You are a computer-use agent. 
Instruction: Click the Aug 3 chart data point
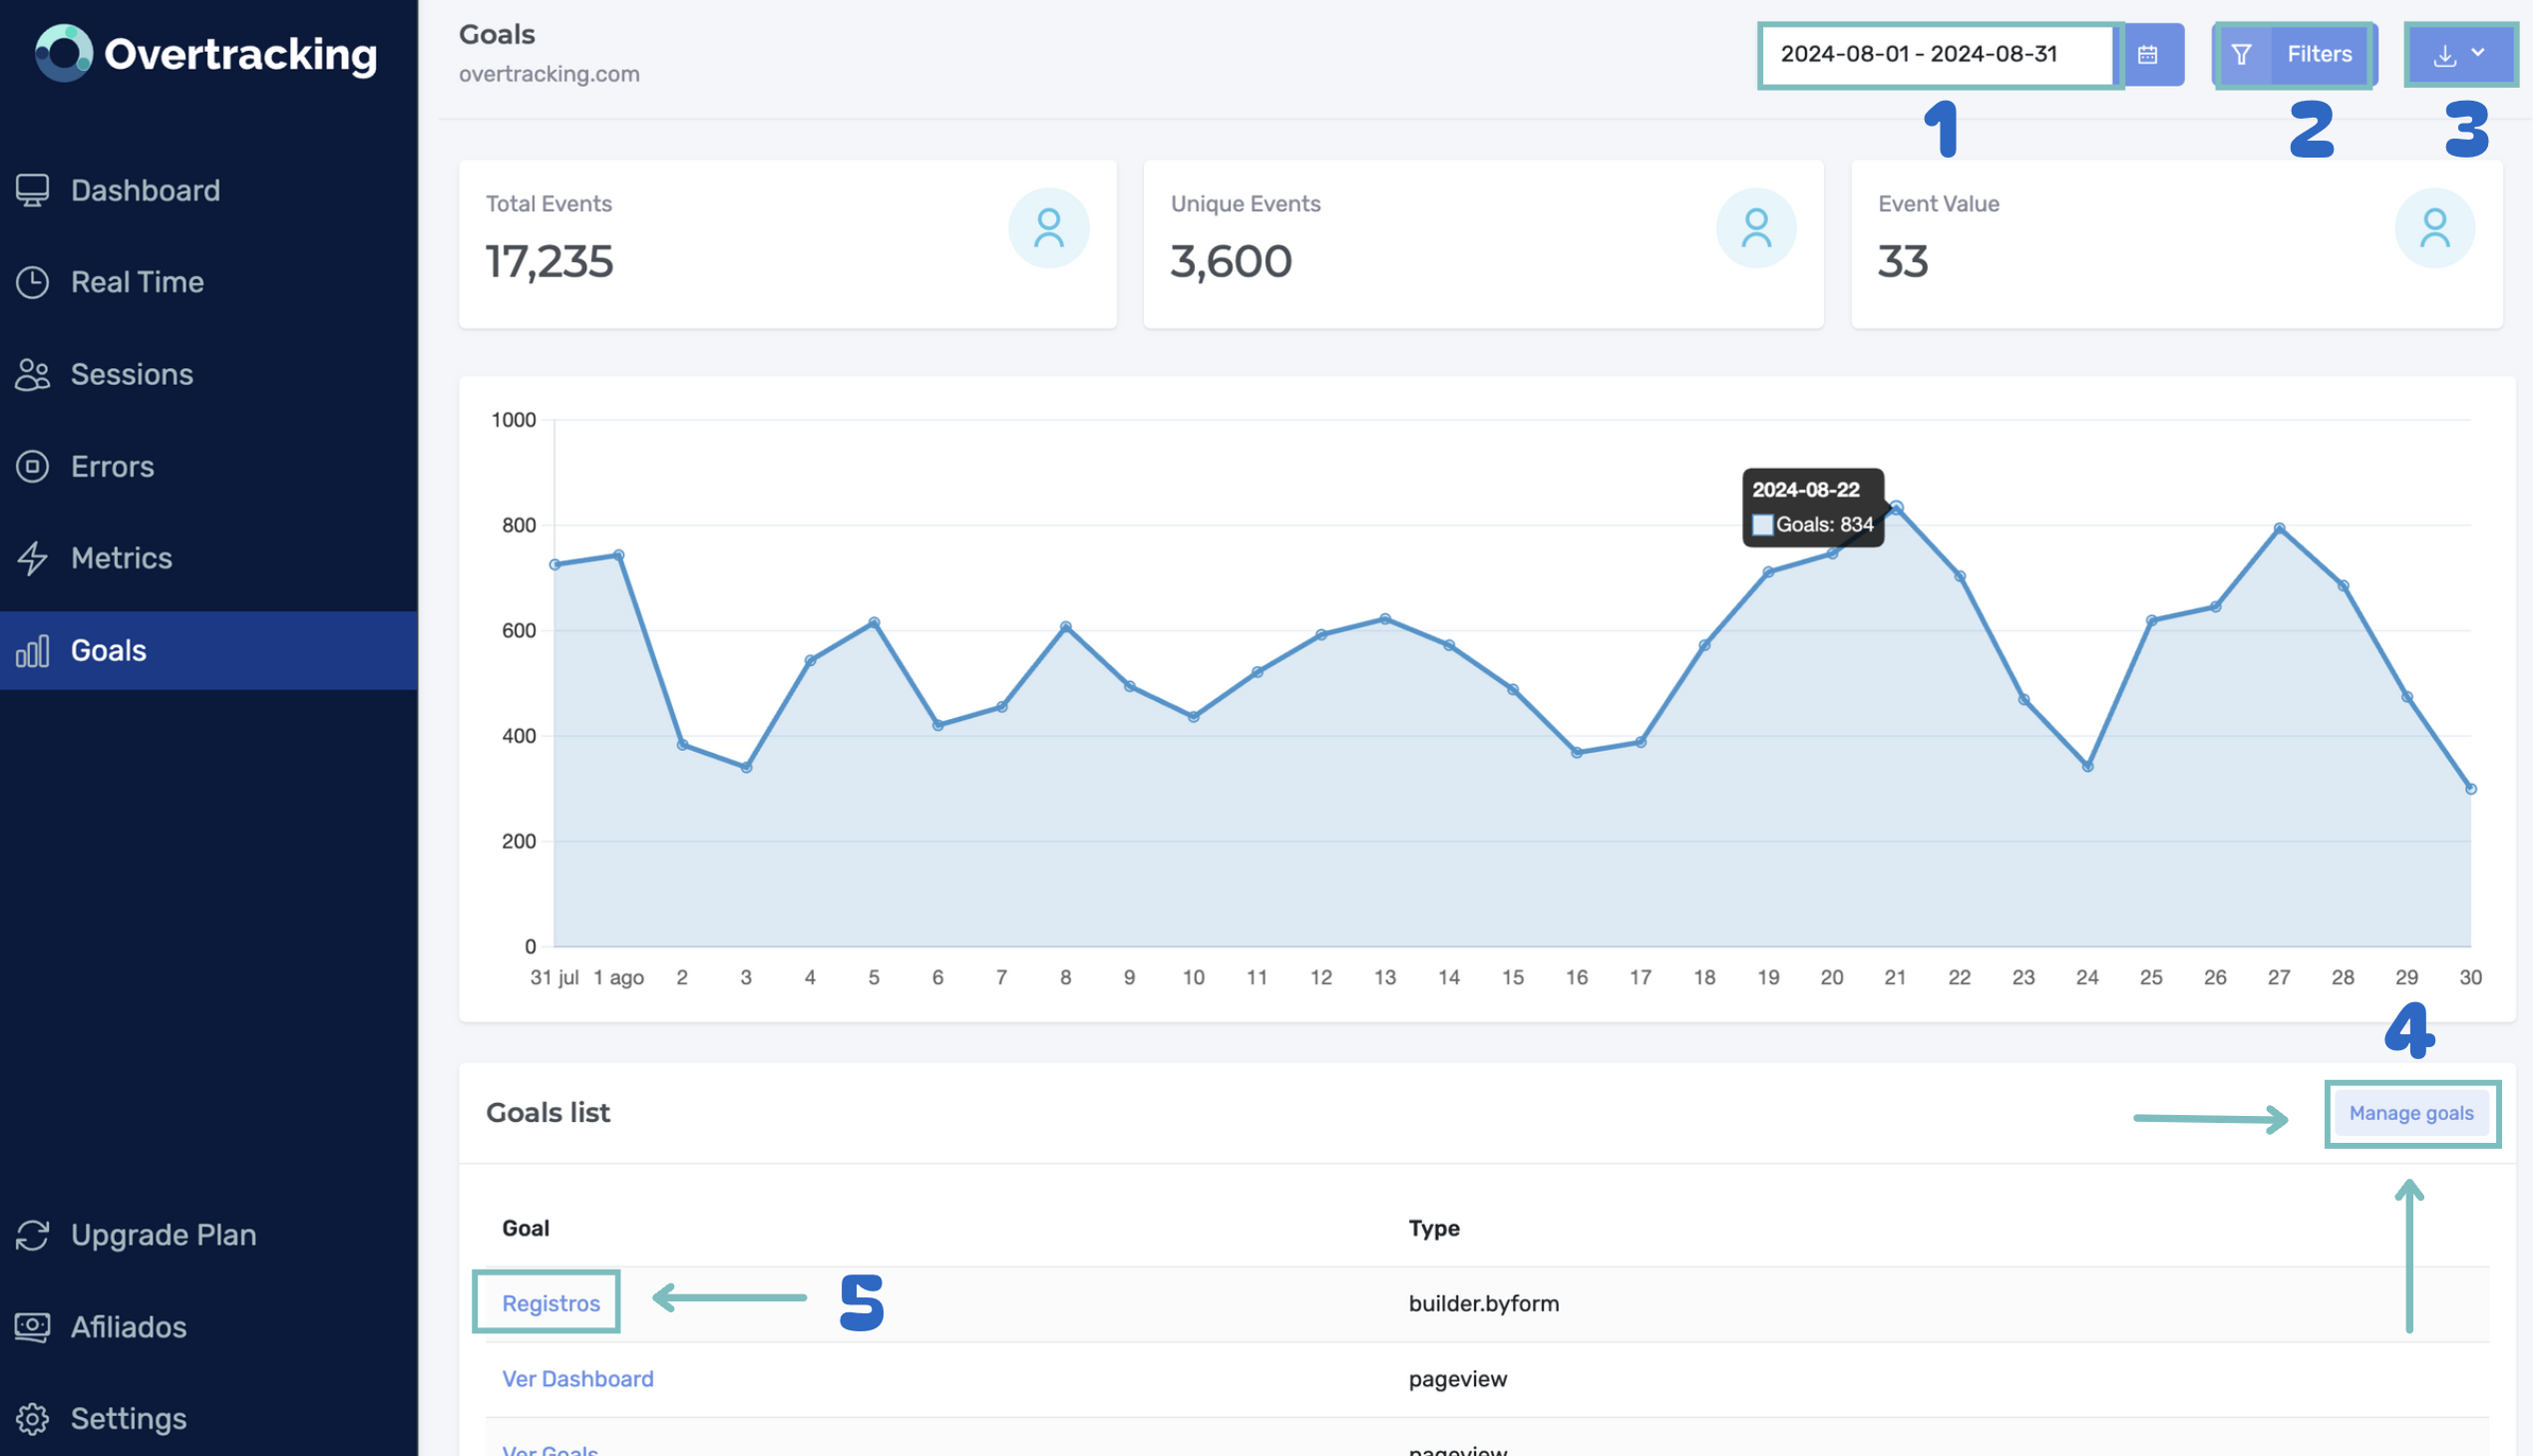748,768
